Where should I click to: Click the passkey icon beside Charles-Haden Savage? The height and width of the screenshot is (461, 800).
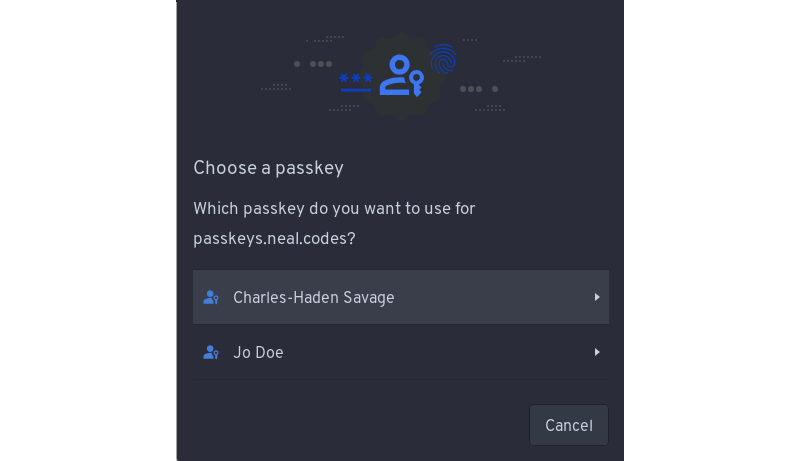point(211,297)
